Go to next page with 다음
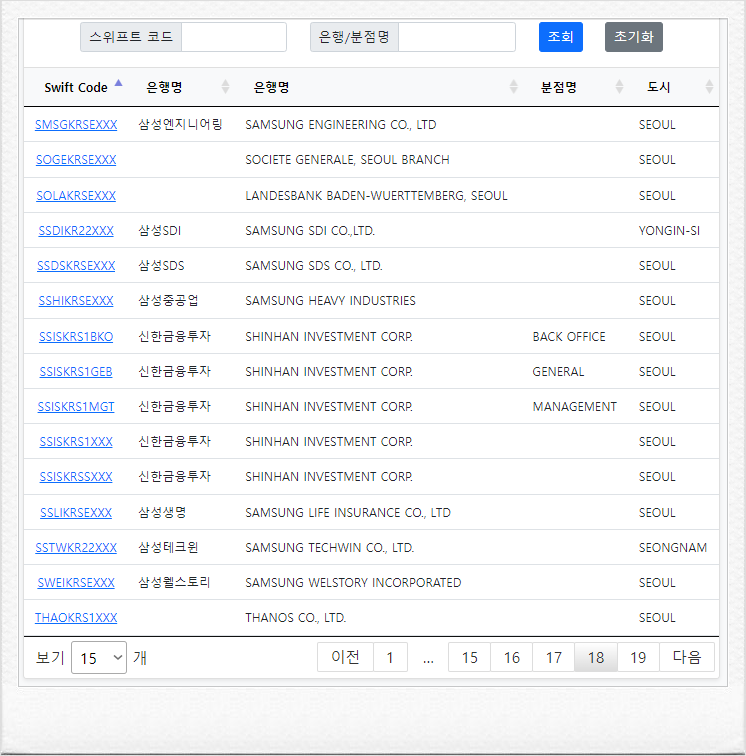This screenshot has width=746, height=756. [687, 657]
